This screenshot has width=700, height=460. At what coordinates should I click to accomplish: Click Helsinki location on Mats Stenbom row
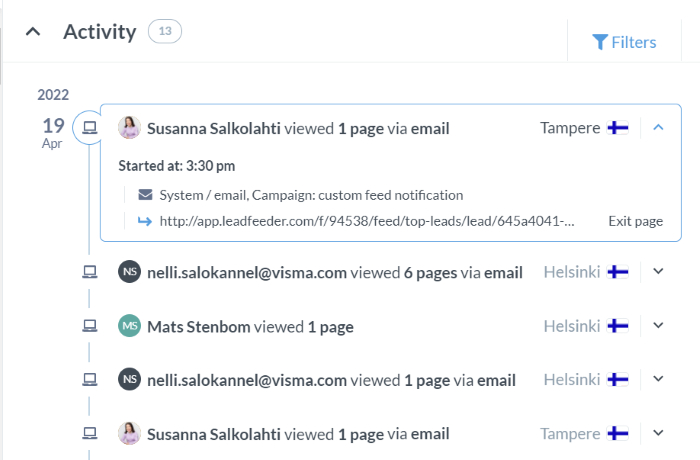click(x=572, y=326)
